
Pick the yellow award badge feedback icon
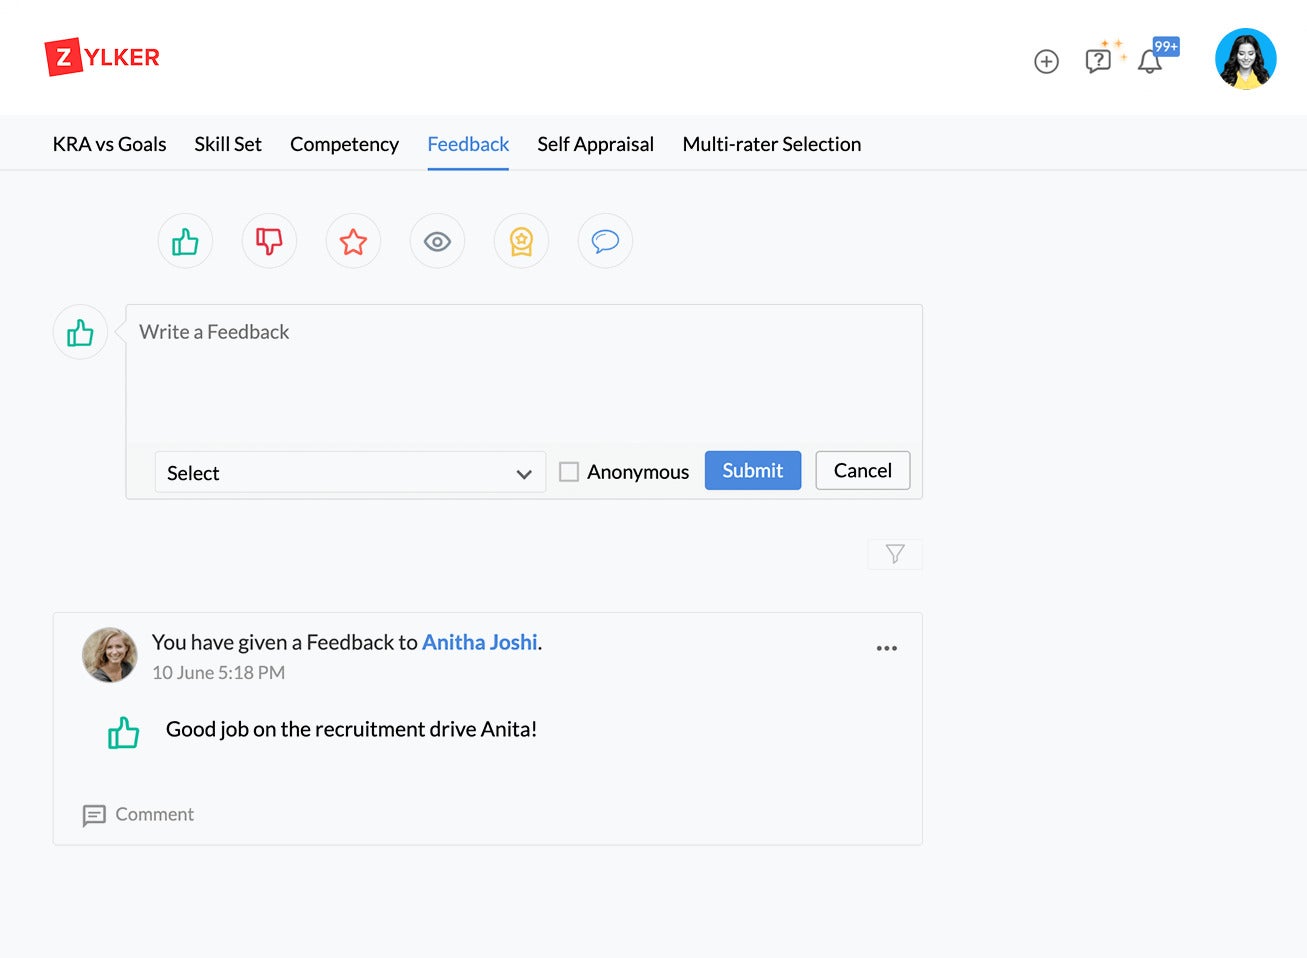521,241
